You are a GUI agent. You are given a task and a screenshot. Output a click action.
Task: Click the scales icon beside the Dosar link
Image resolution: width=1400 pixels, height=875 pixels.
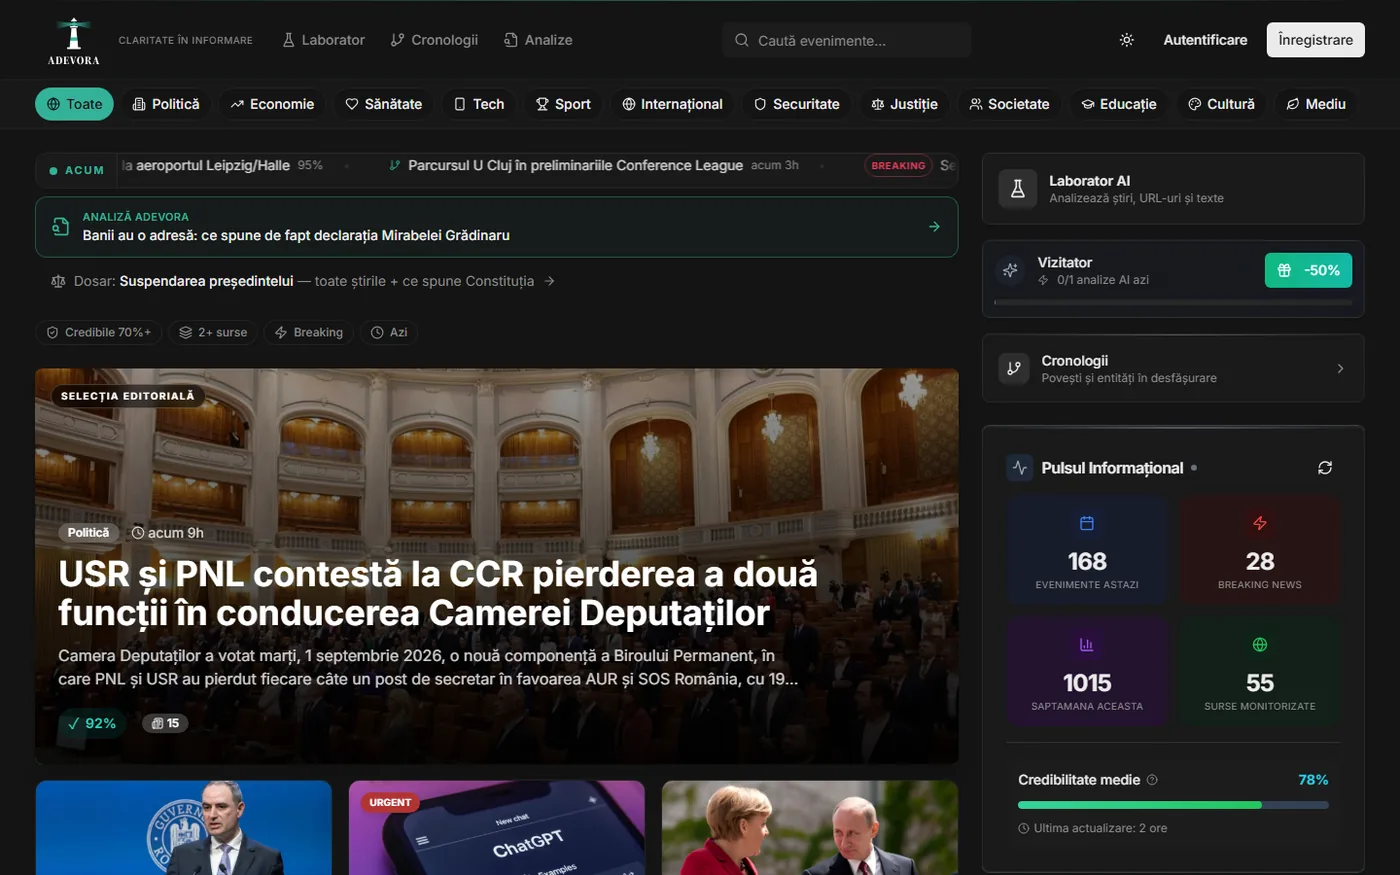[x=58, y=282]
